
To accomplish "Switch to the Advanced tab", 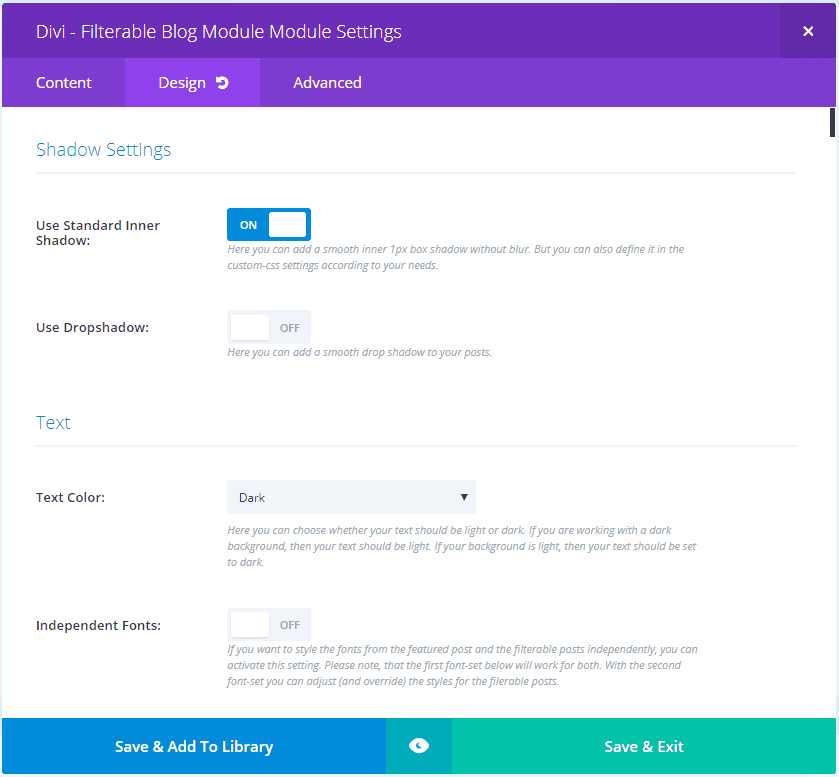I will (327, 83).
